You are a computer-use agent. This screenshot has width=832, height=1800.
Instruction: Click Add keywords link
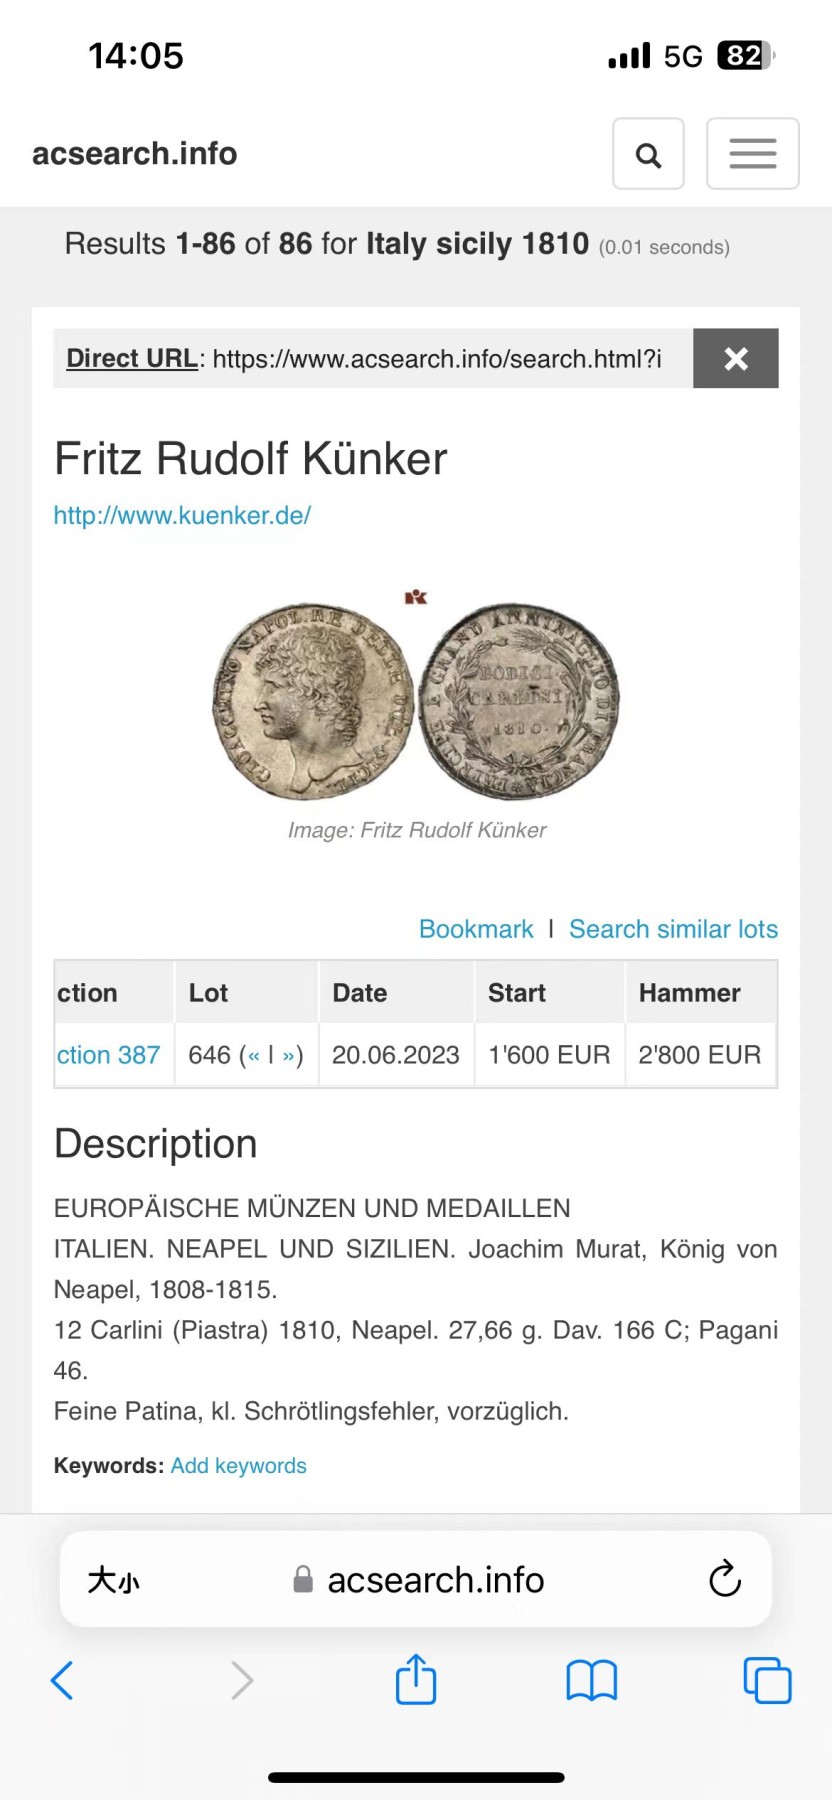click(238, 1465)
